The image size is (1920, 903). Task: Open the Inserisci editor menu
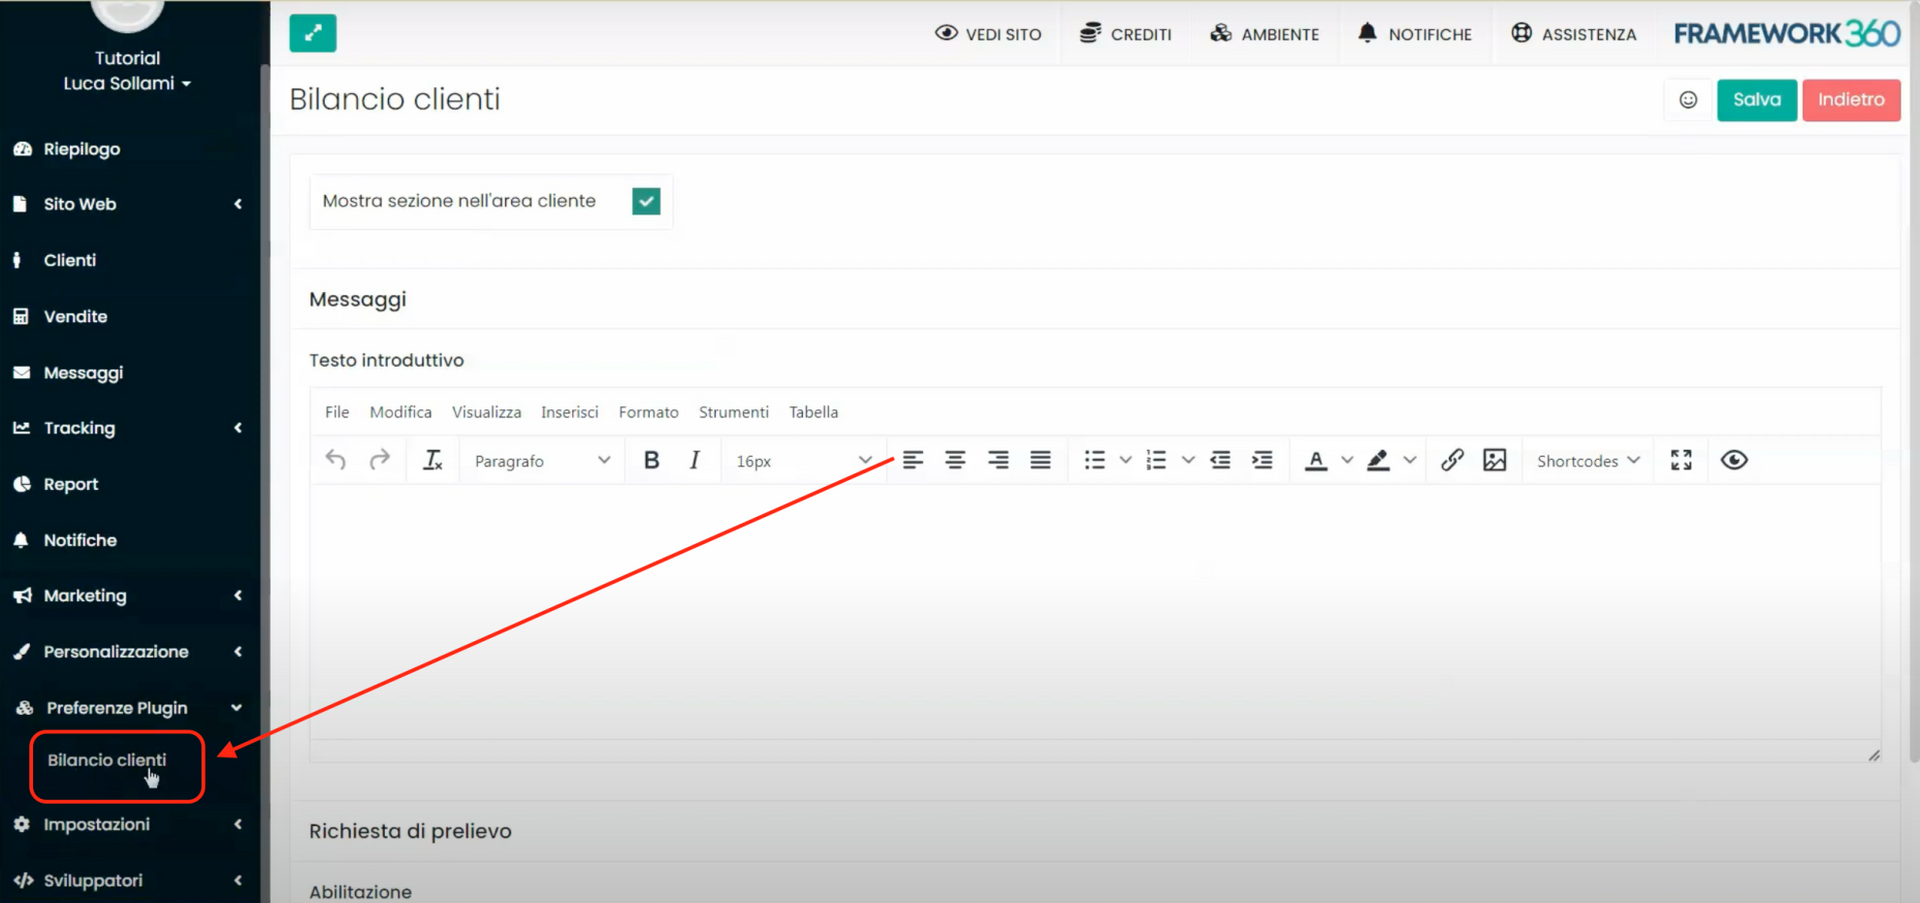click(x=569, y=412)
